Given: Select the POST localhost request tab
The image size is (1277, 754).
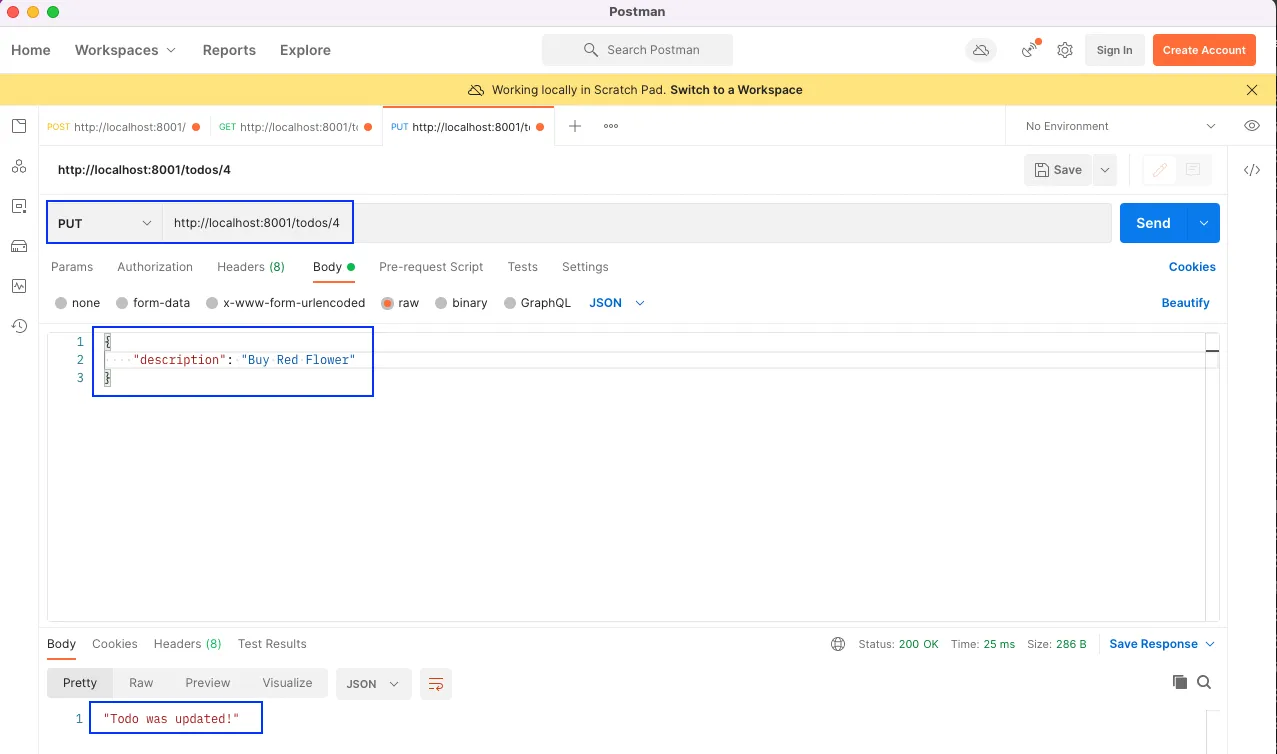Looking at the screenshot, I should pyautogui.click(x=124, y=127).
